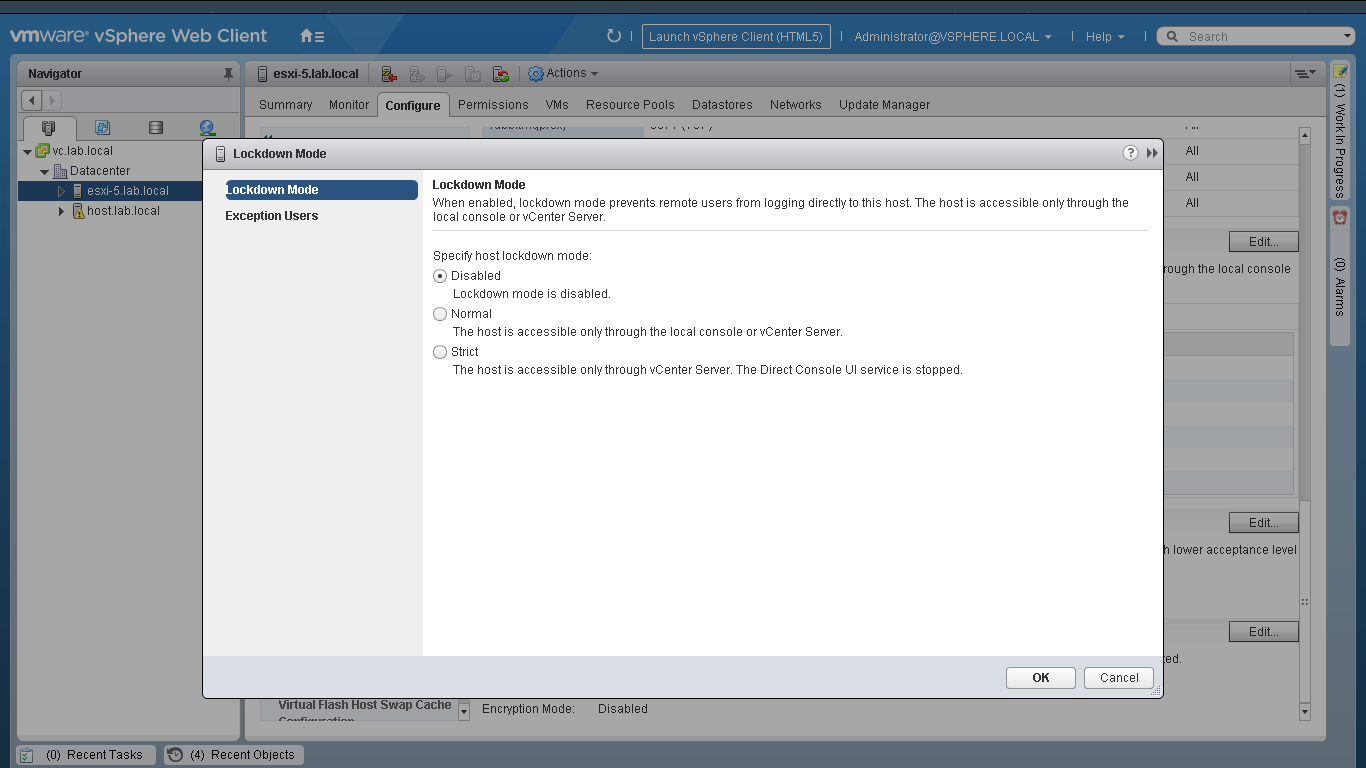Click the double-arrow icon in dialog title bar
This screenshot has width=1366, height=768.
(x=1152, y=153)
